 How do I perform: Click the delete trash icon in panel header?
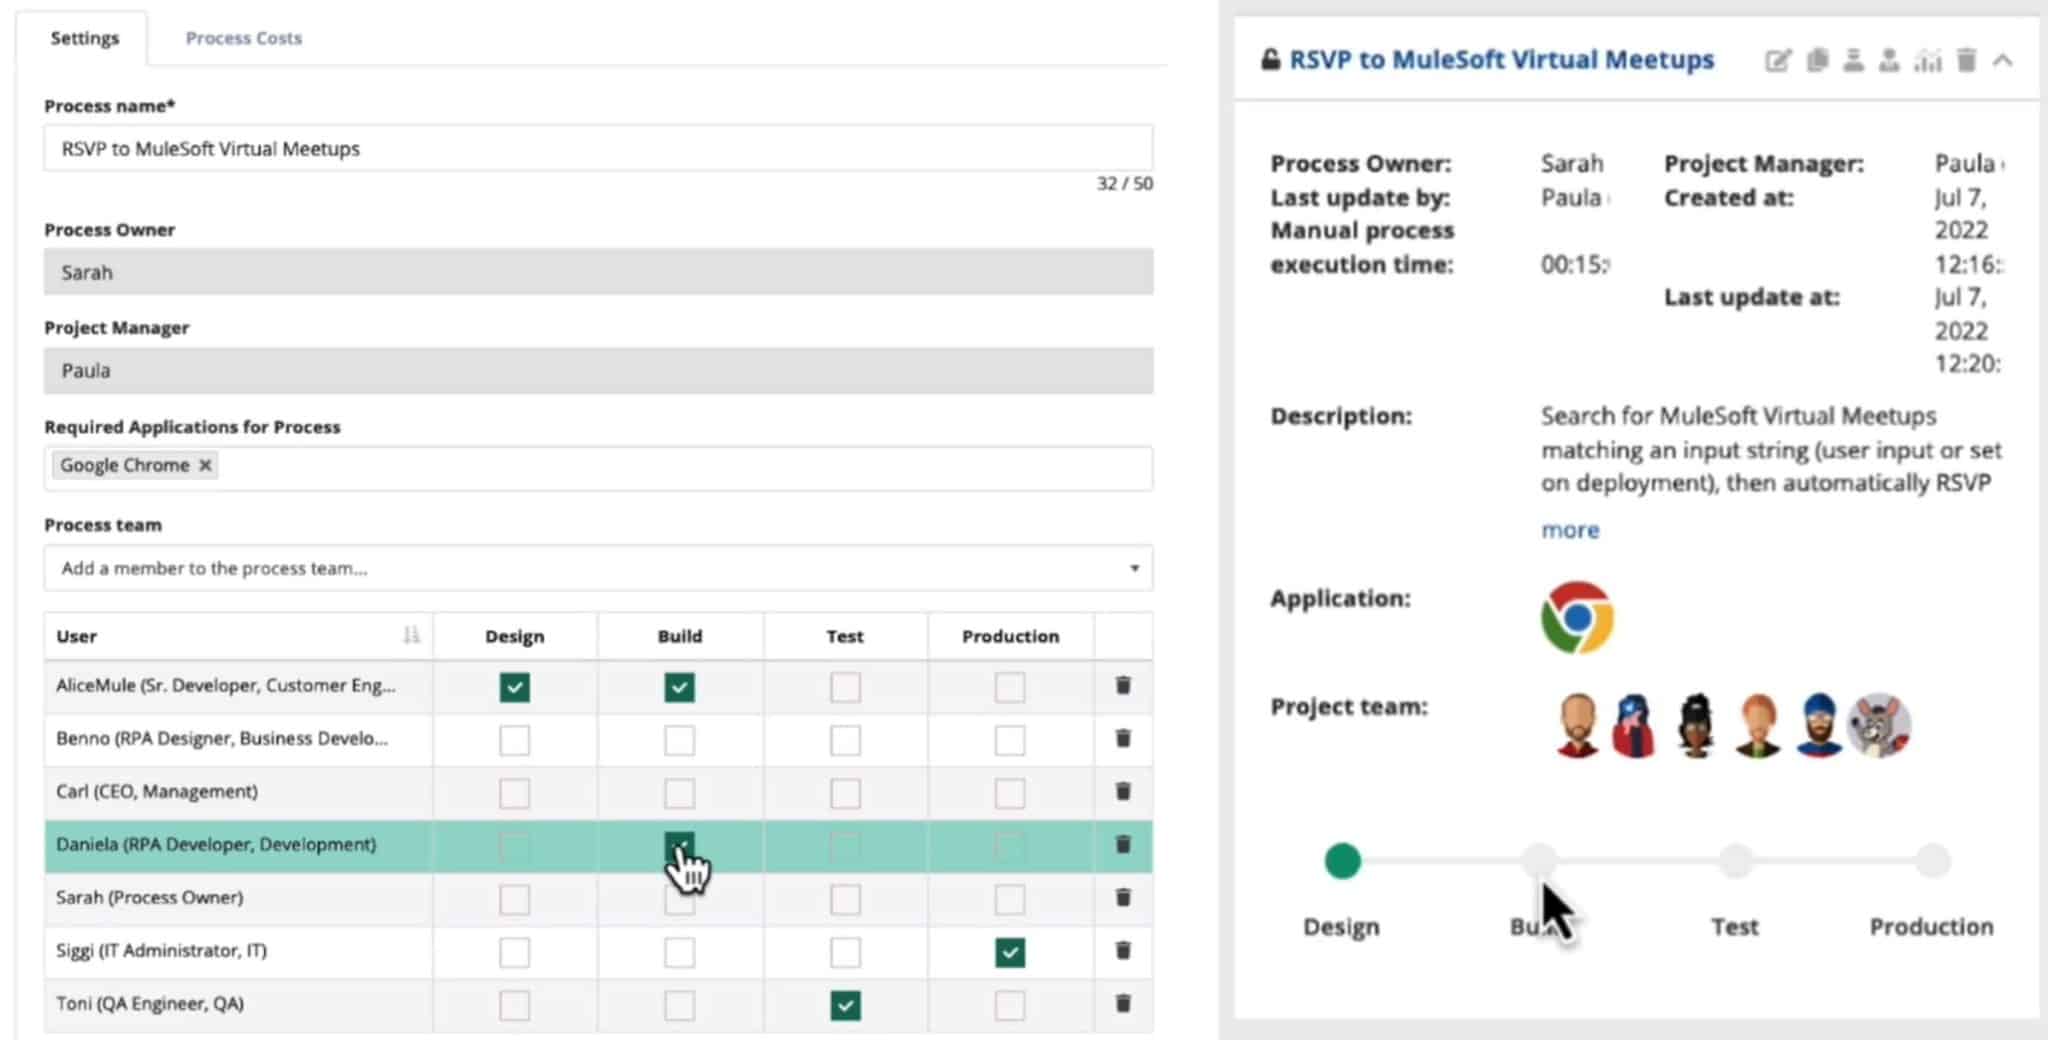pos(1967,60)
